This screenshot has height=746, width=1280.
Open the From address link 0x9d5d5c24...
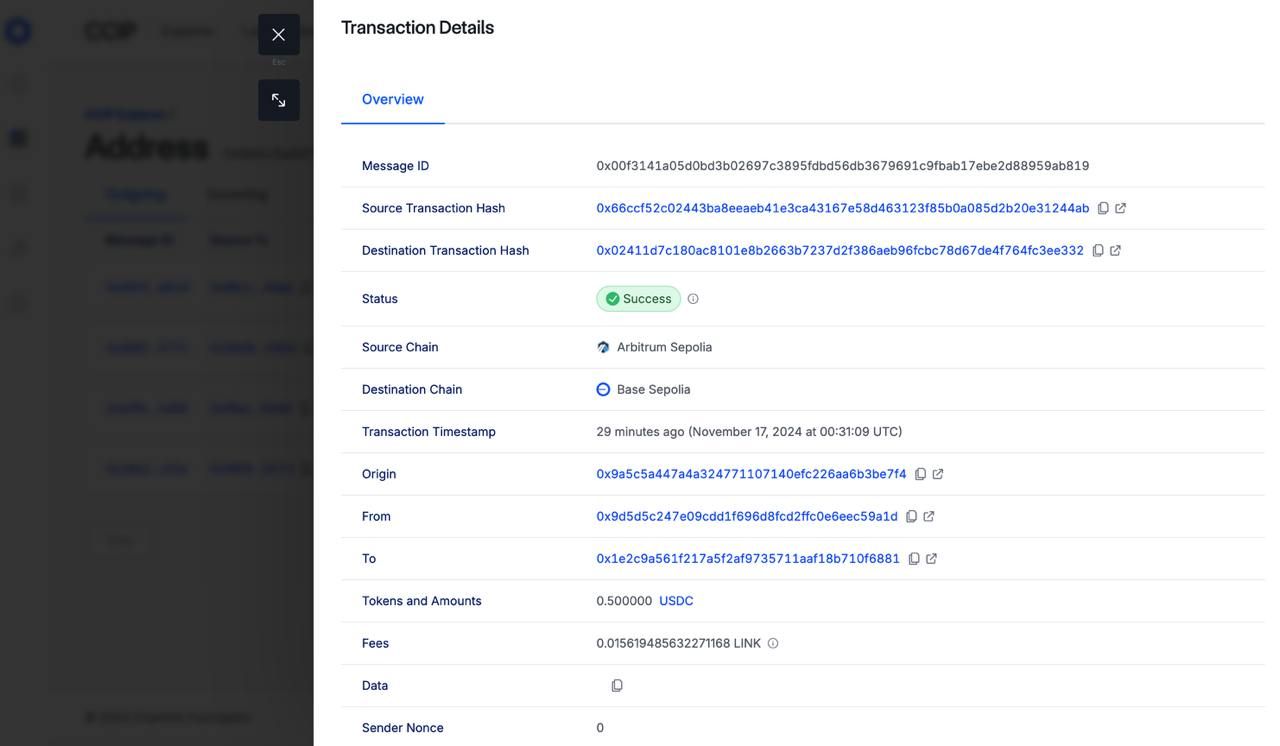pyautogui.click(x=747, y=517)
